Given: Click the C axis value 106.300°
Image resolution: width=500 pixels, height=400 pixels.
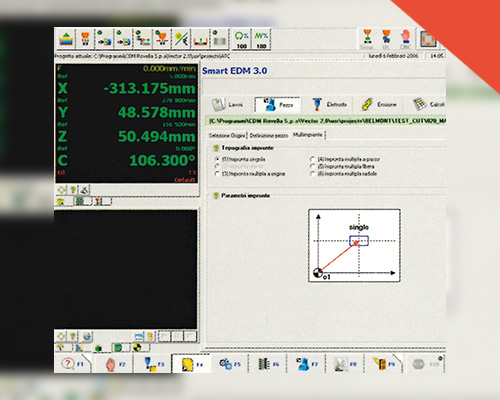Looking at the screenshot, I should tap(162, 160).
